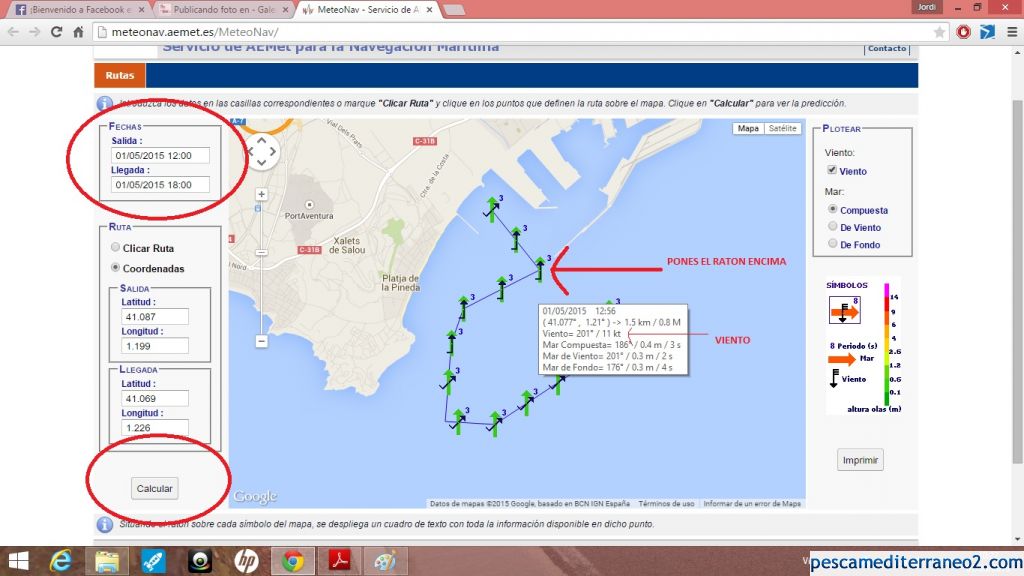Pan the map down using the arrow control

[x=261, y=163]
